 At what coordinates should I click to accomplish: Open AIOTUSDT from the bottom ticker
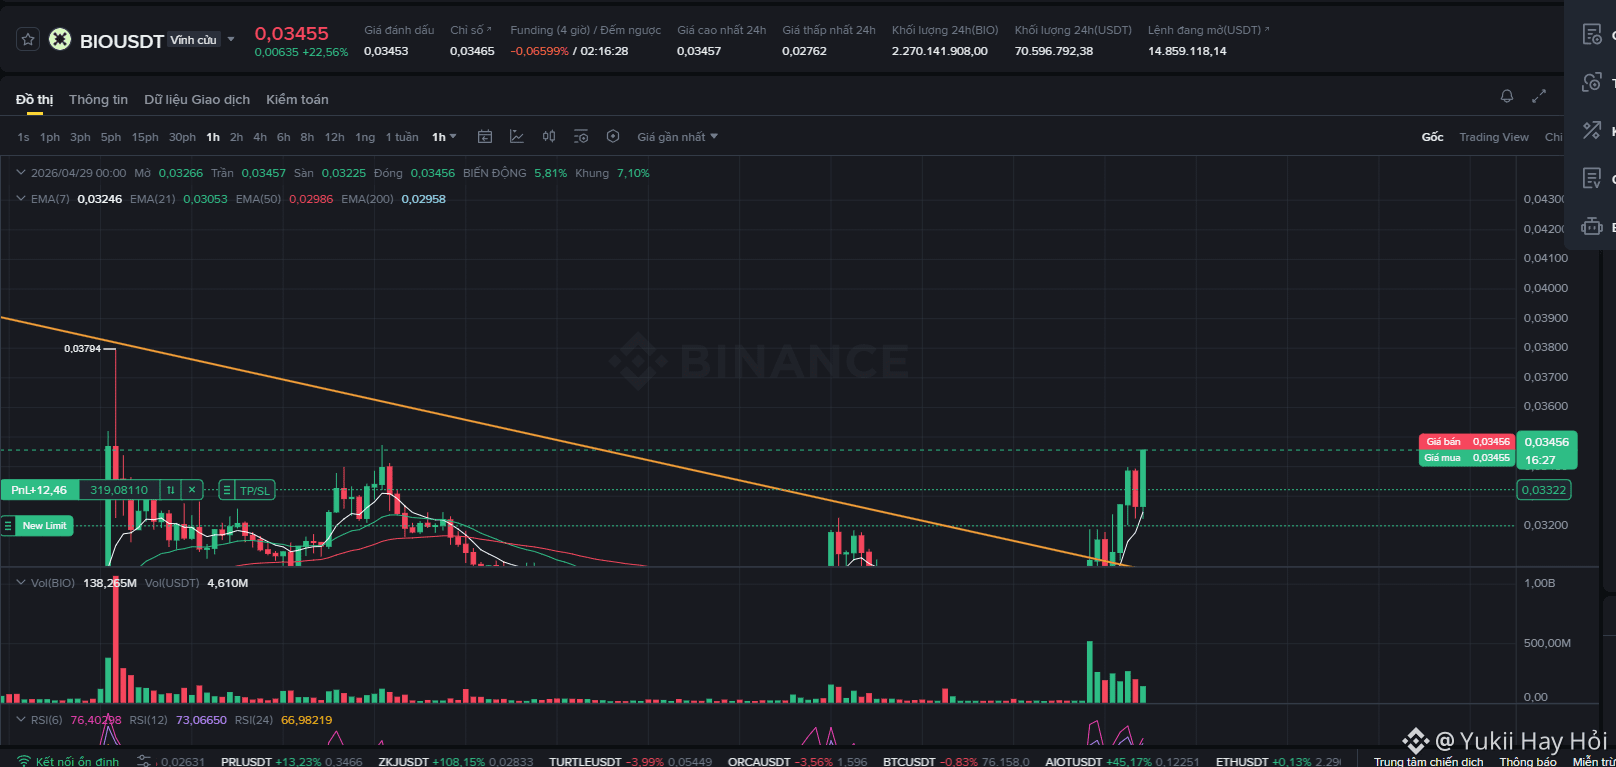point(1123,762)
